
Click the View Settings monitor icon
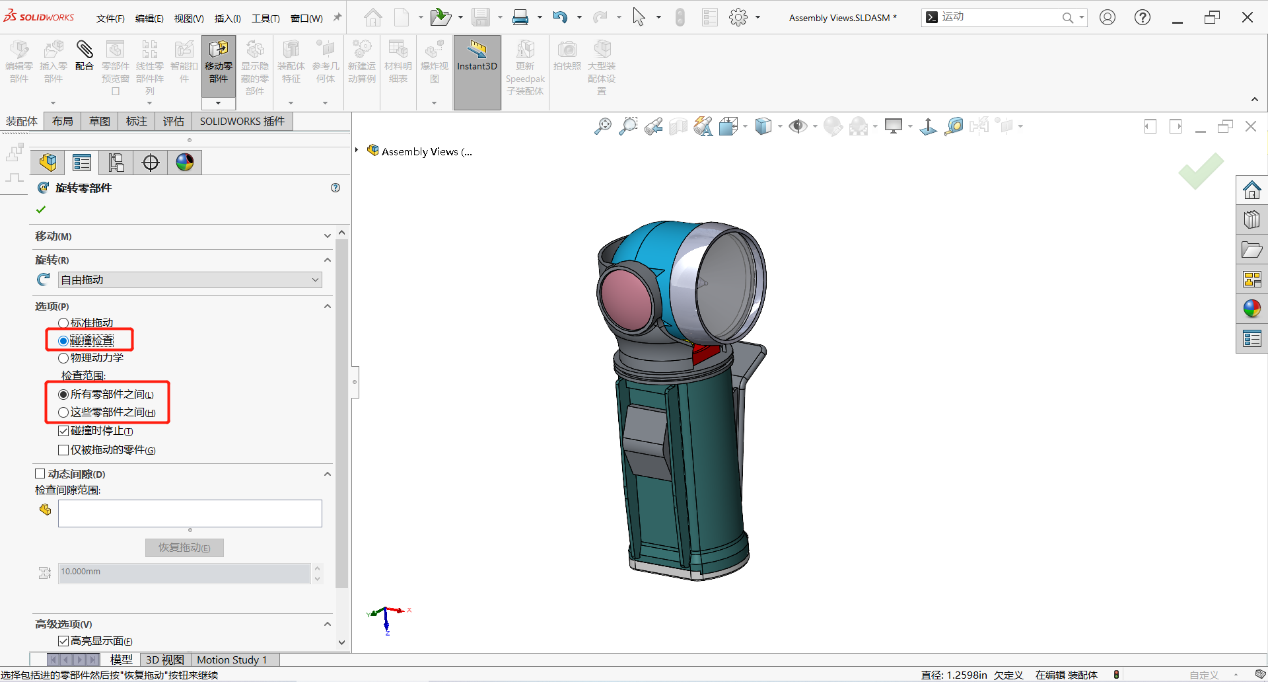click(894, 126)
